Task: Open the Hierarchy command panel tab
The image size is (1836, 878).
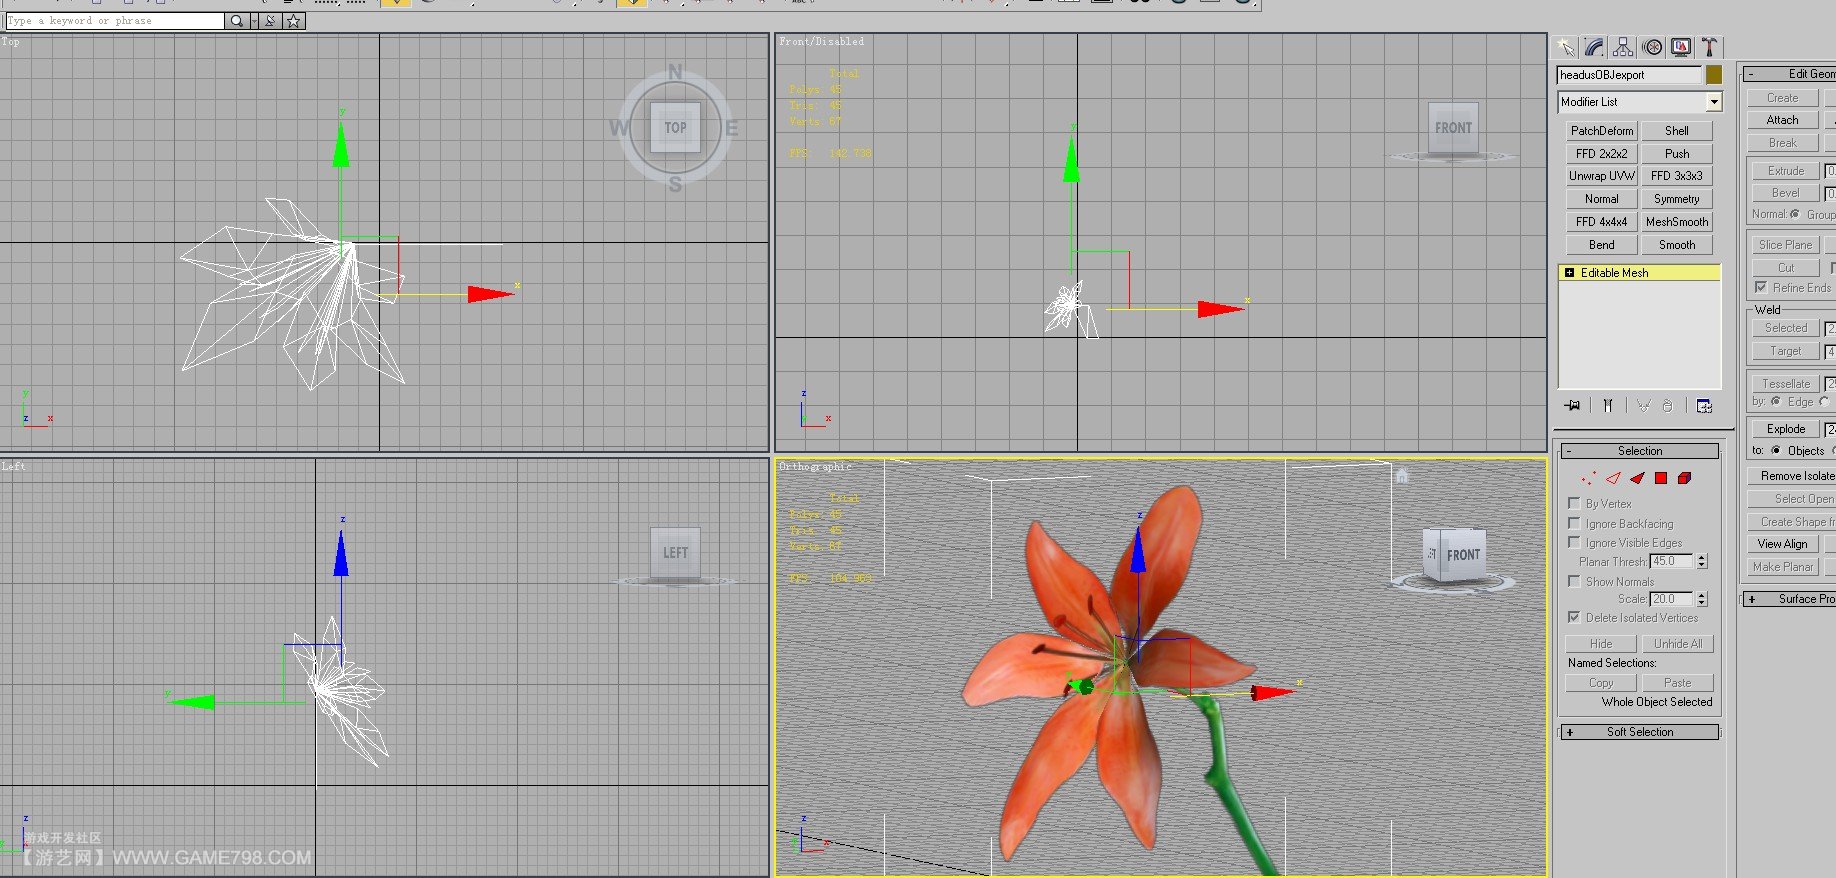Action: [1623, 47]
